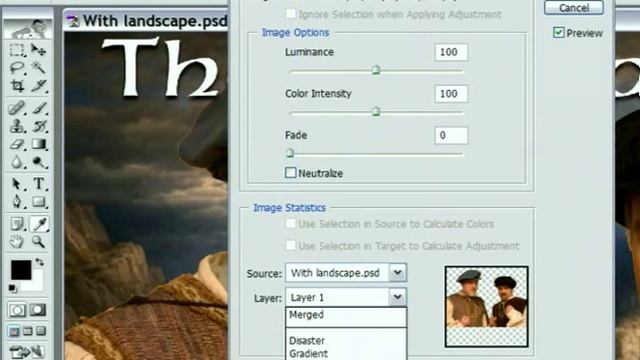Swap foreground and background colors

point(39,262)
